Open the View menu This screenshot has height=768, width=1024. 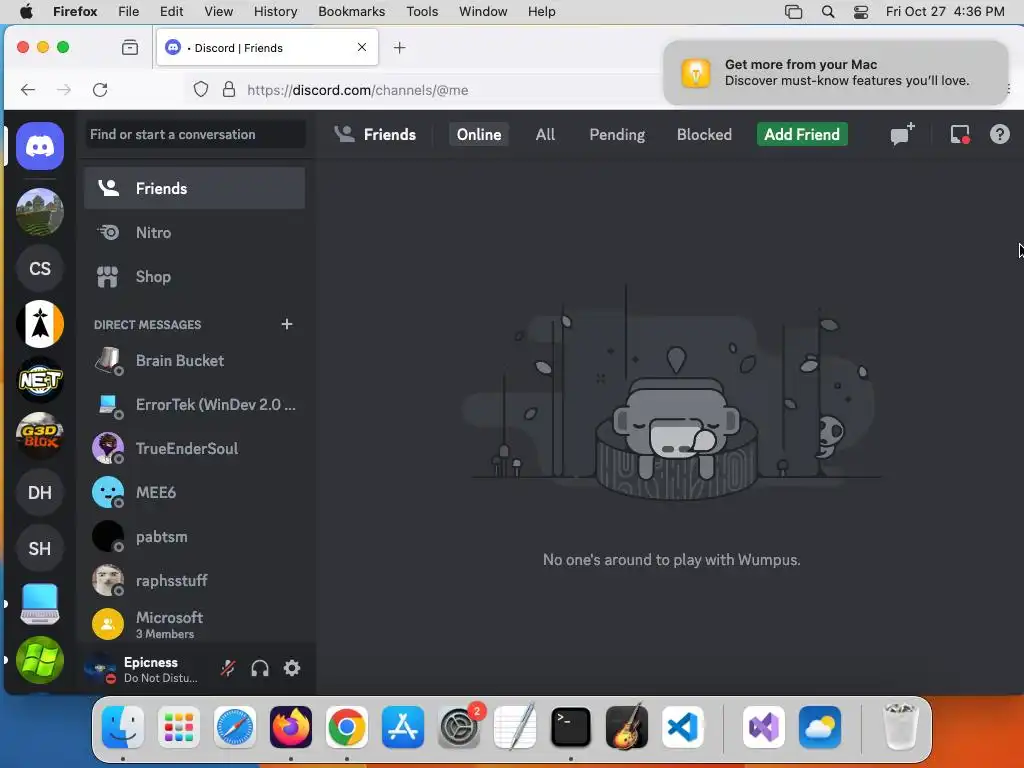218,11
